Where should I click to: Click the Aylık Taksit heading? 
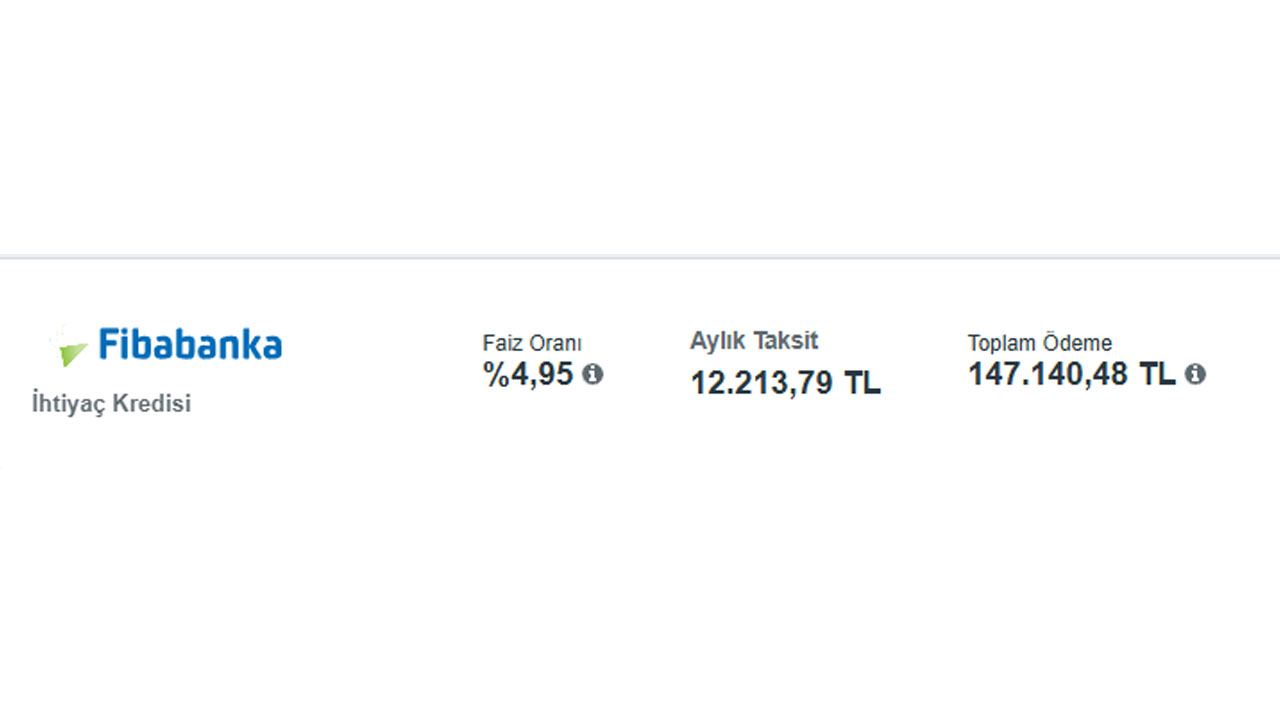tap(754, 341)
